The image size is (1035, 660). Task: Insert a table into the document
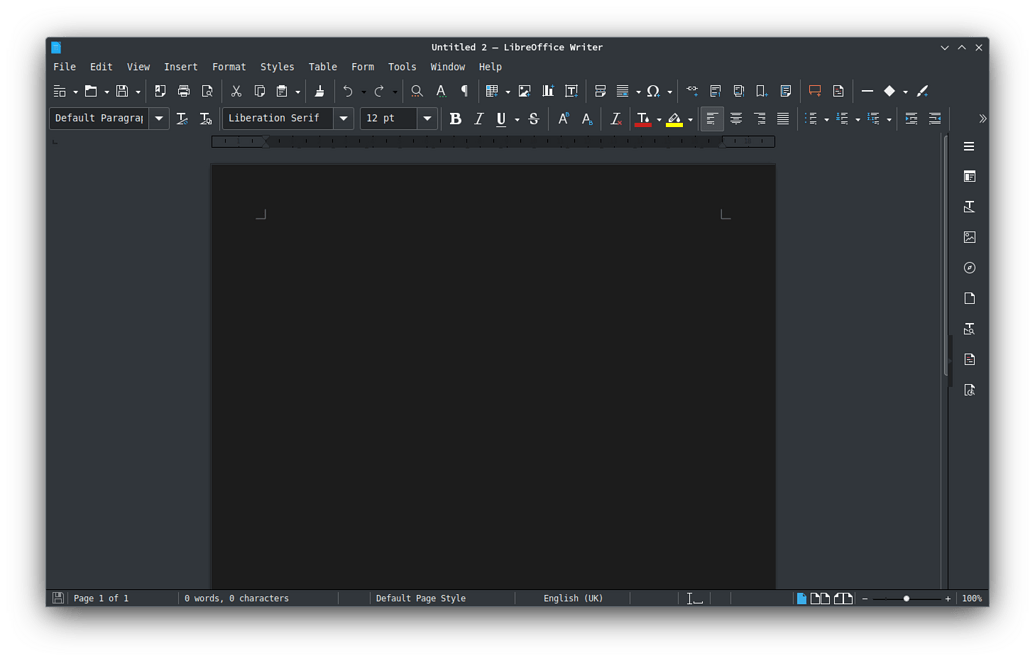(493, 91)
